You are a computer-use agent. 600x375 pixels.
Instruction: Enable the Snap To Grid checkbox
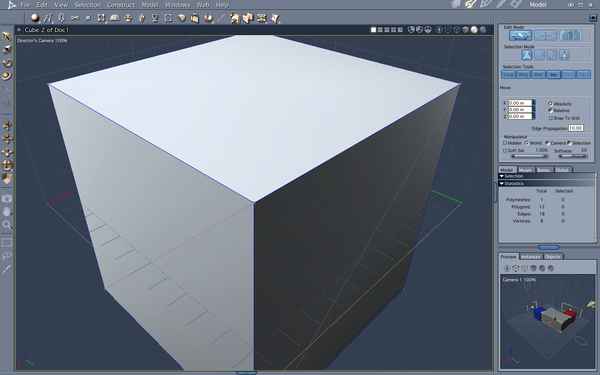pyautogui.click(x=551, y=118)
